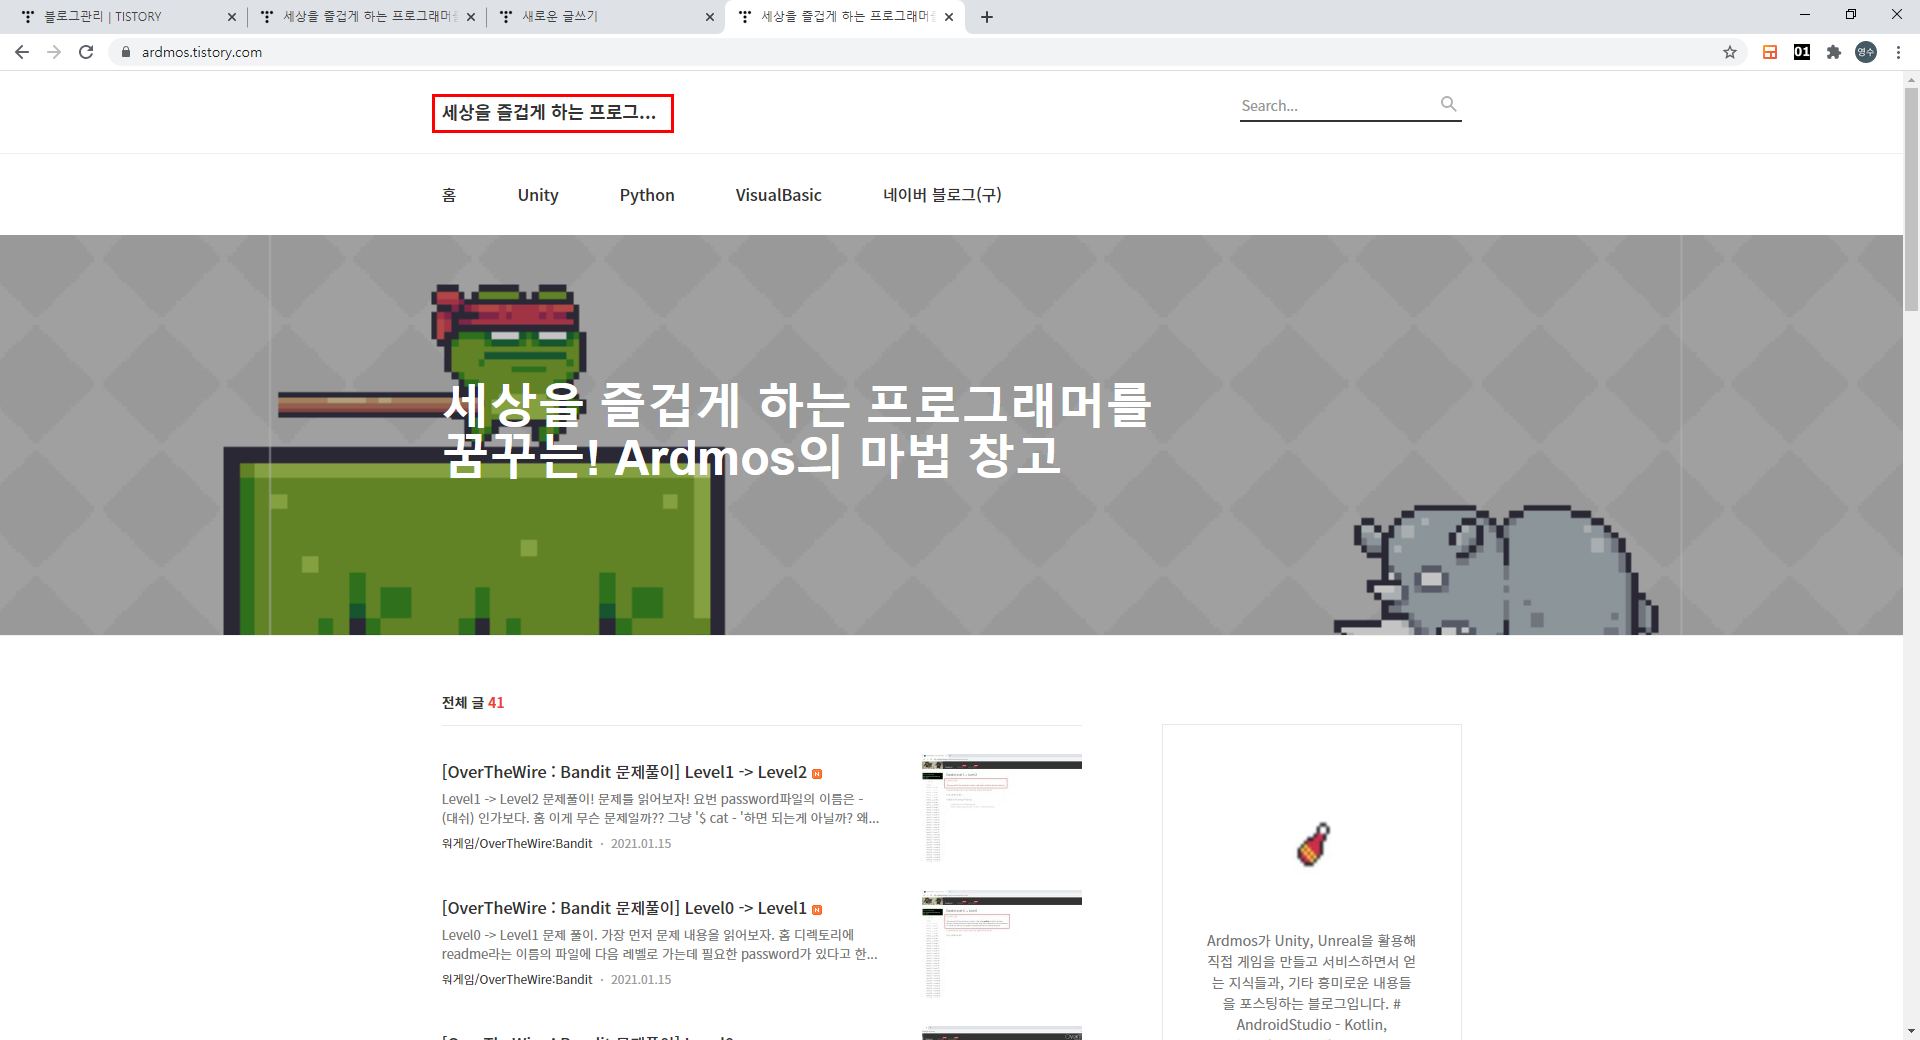The width and height of the screenshot is (1920, 1040).
Task: Close the 새로운 글쓰기 tab
Action: pos(710,17)
